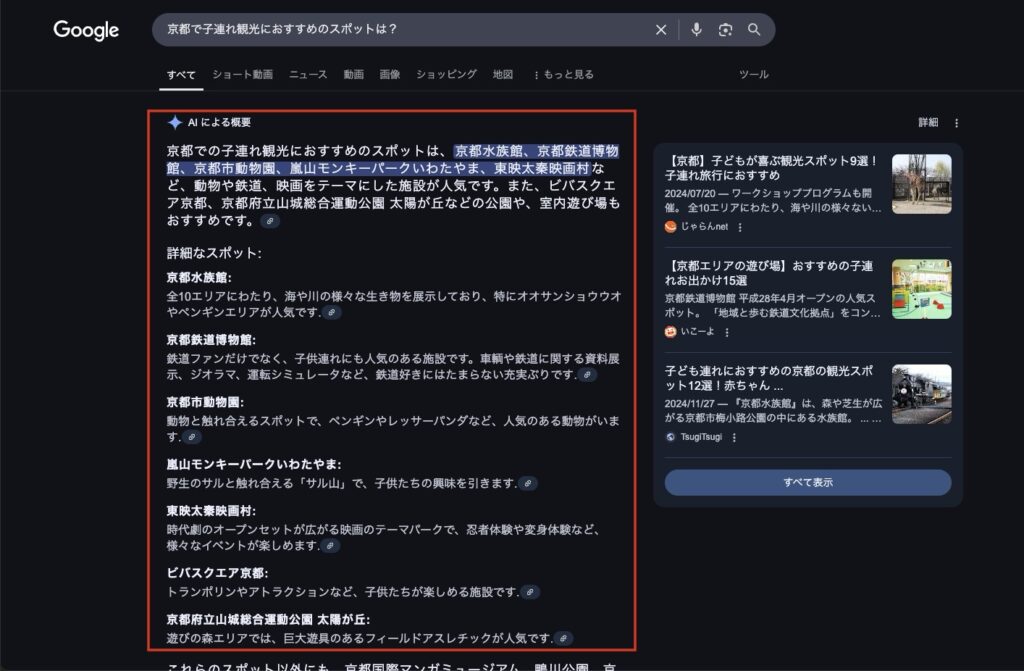Click すべて表示 button
The image size is (1024, 671).
coord(808,482)
